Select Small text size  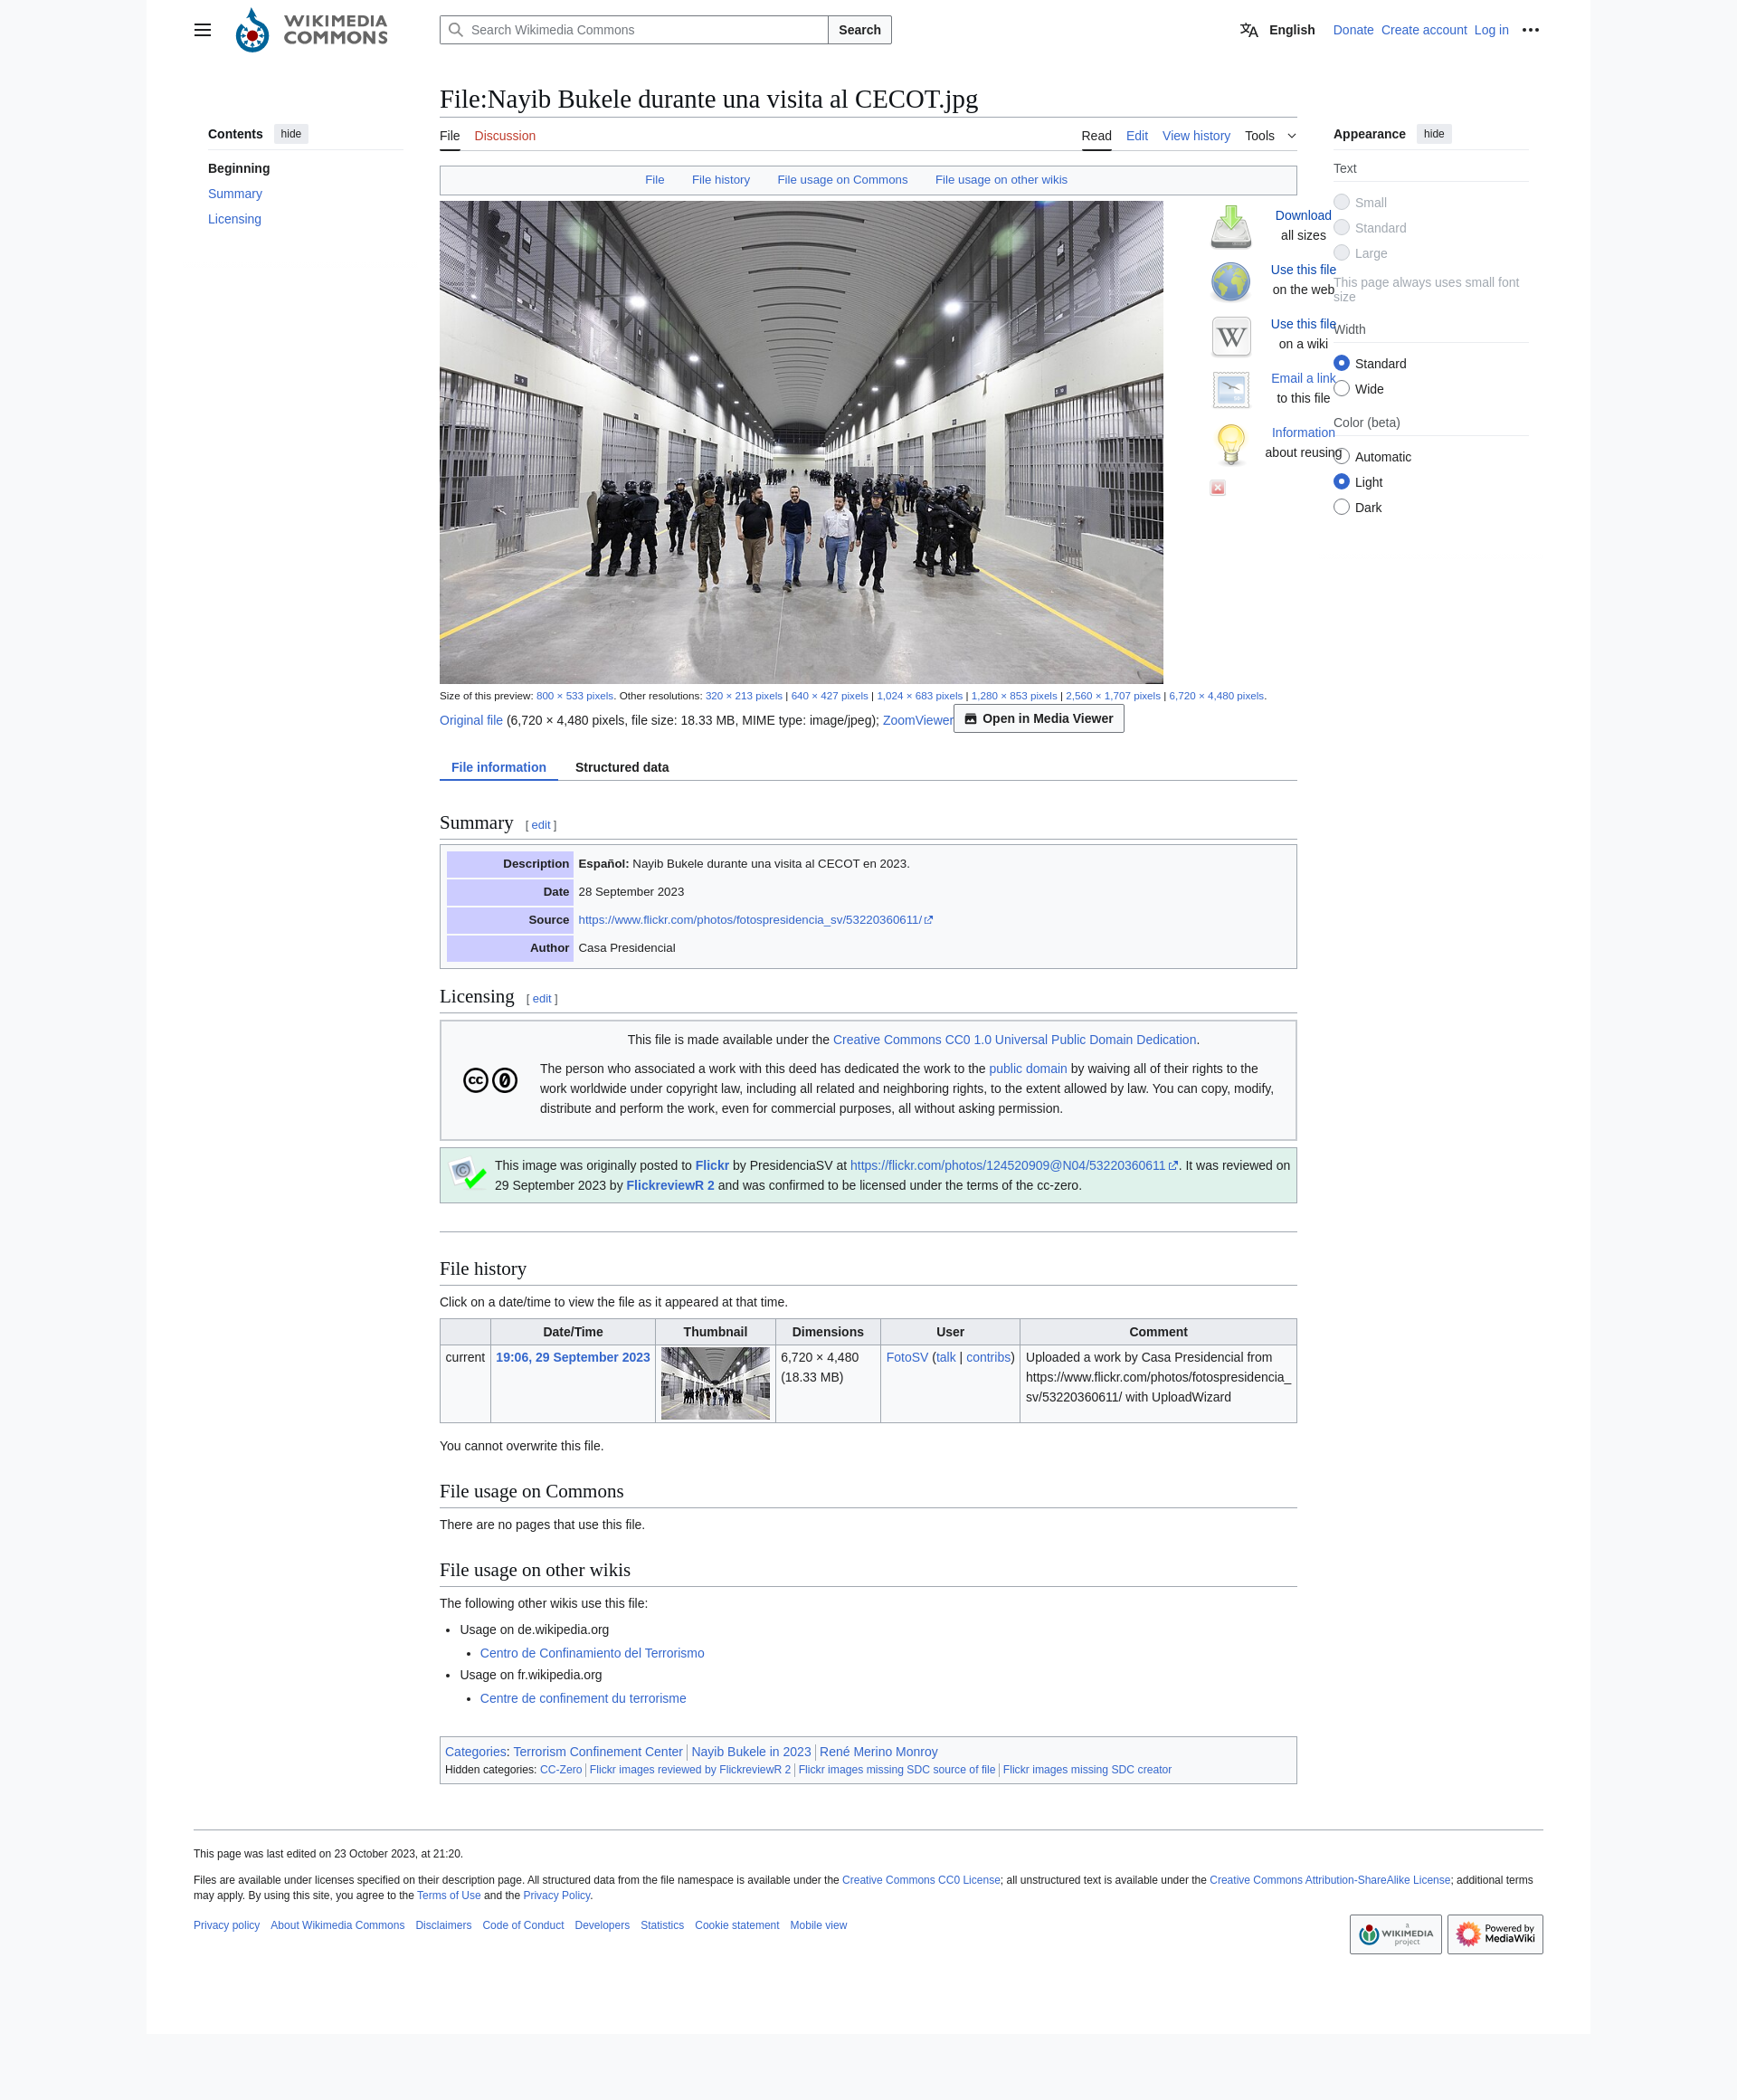click(1341, 202)
